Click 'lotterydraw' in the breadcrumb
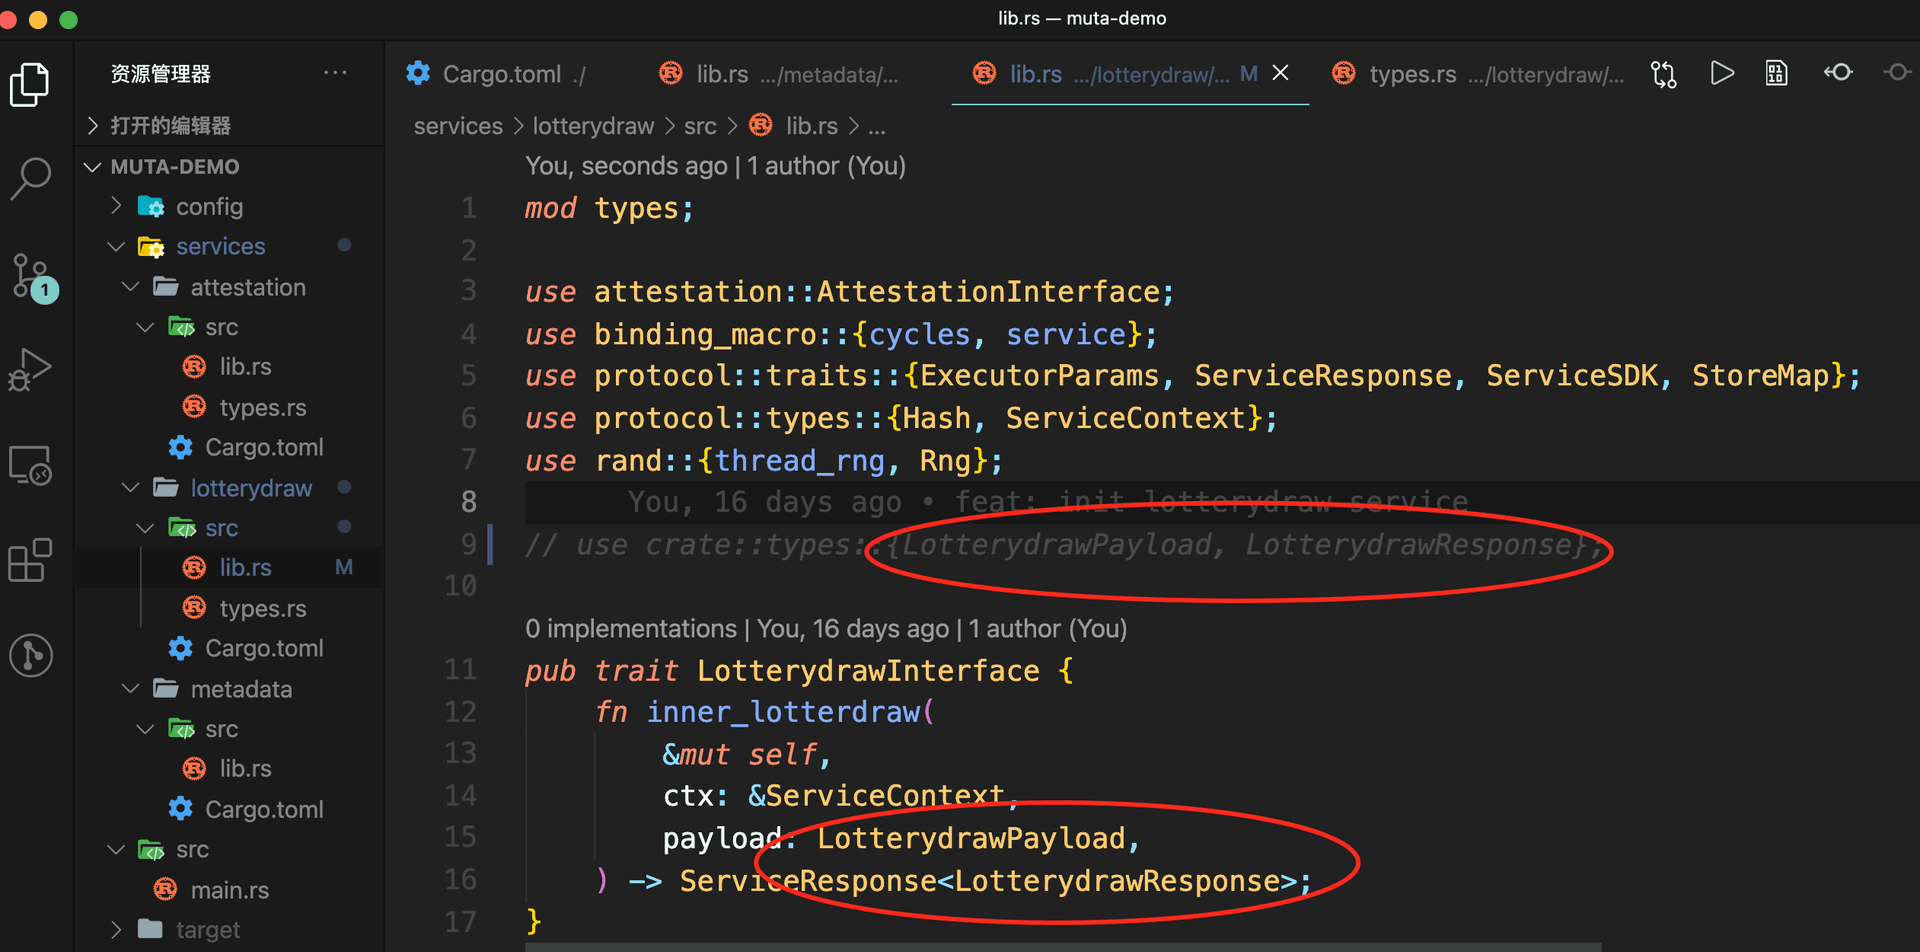Viewport: 1920px width, 952px height. point(593,126)
